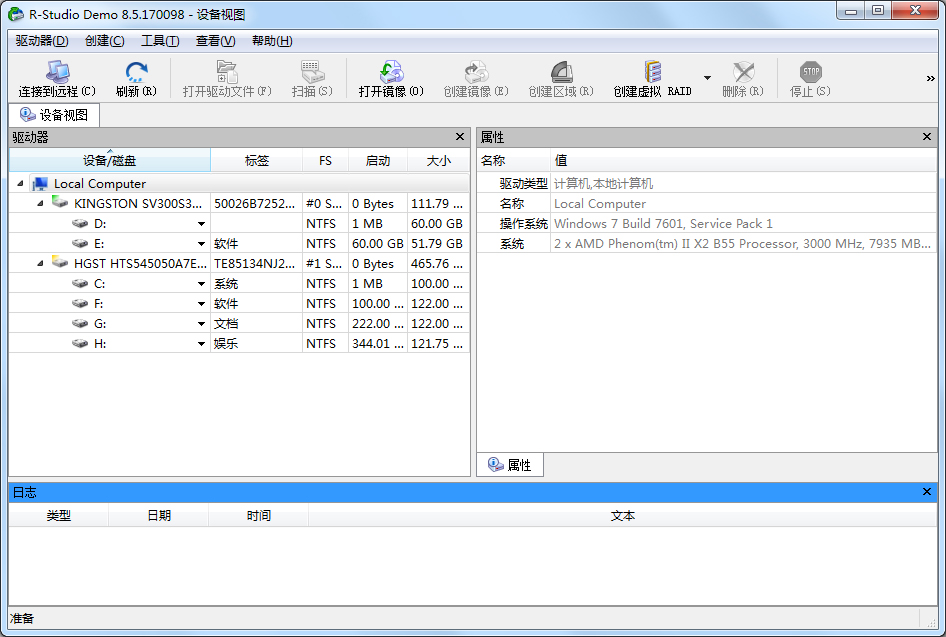The width and height of the screenshot is (946, 637).
Task: Sort by the Label (标签) column header
Action: coord(256,160)
